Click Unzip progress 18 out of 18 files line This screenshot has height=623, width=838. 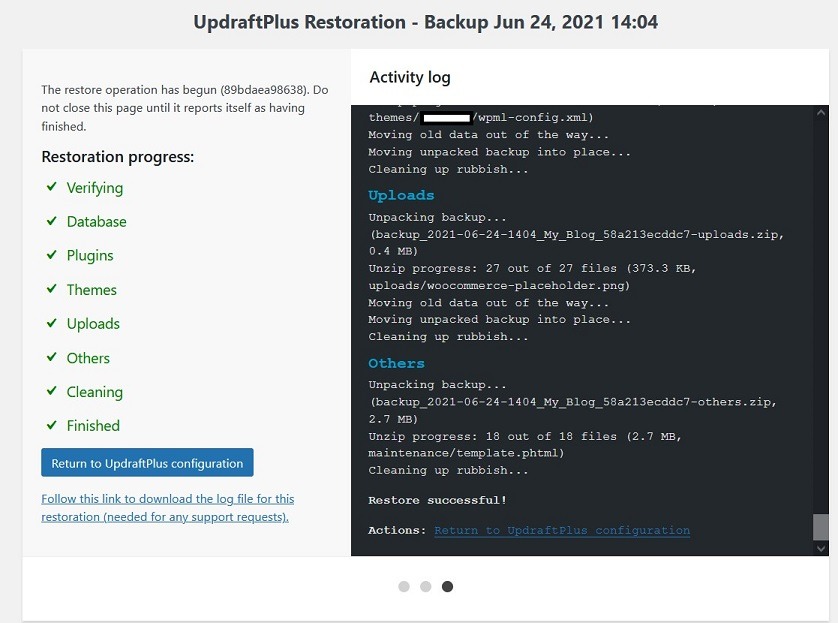point(525,437)
